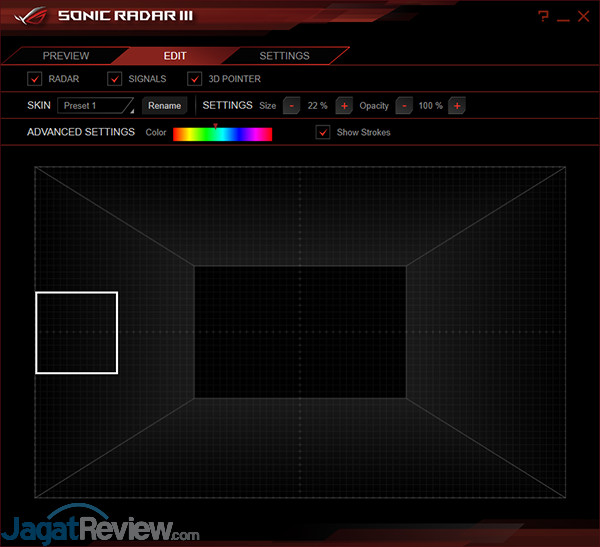
Task: Select the white radar position box
Action: tap(77, 333)
